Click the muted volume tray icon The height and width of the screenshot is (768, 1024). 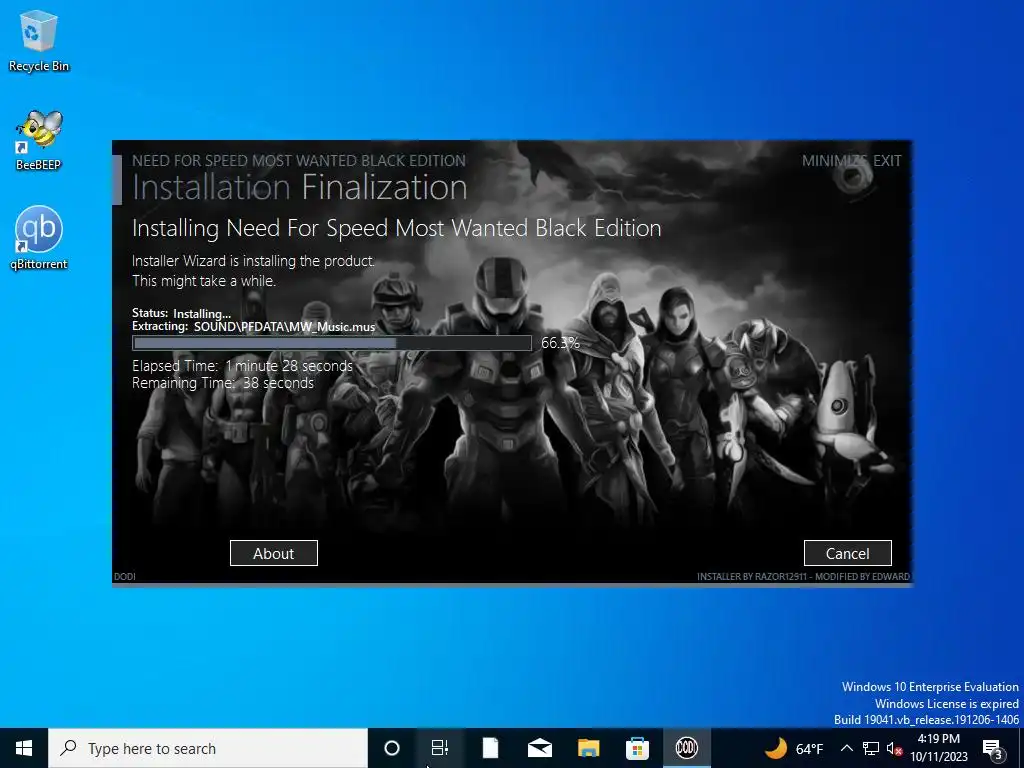pos(894,748)
